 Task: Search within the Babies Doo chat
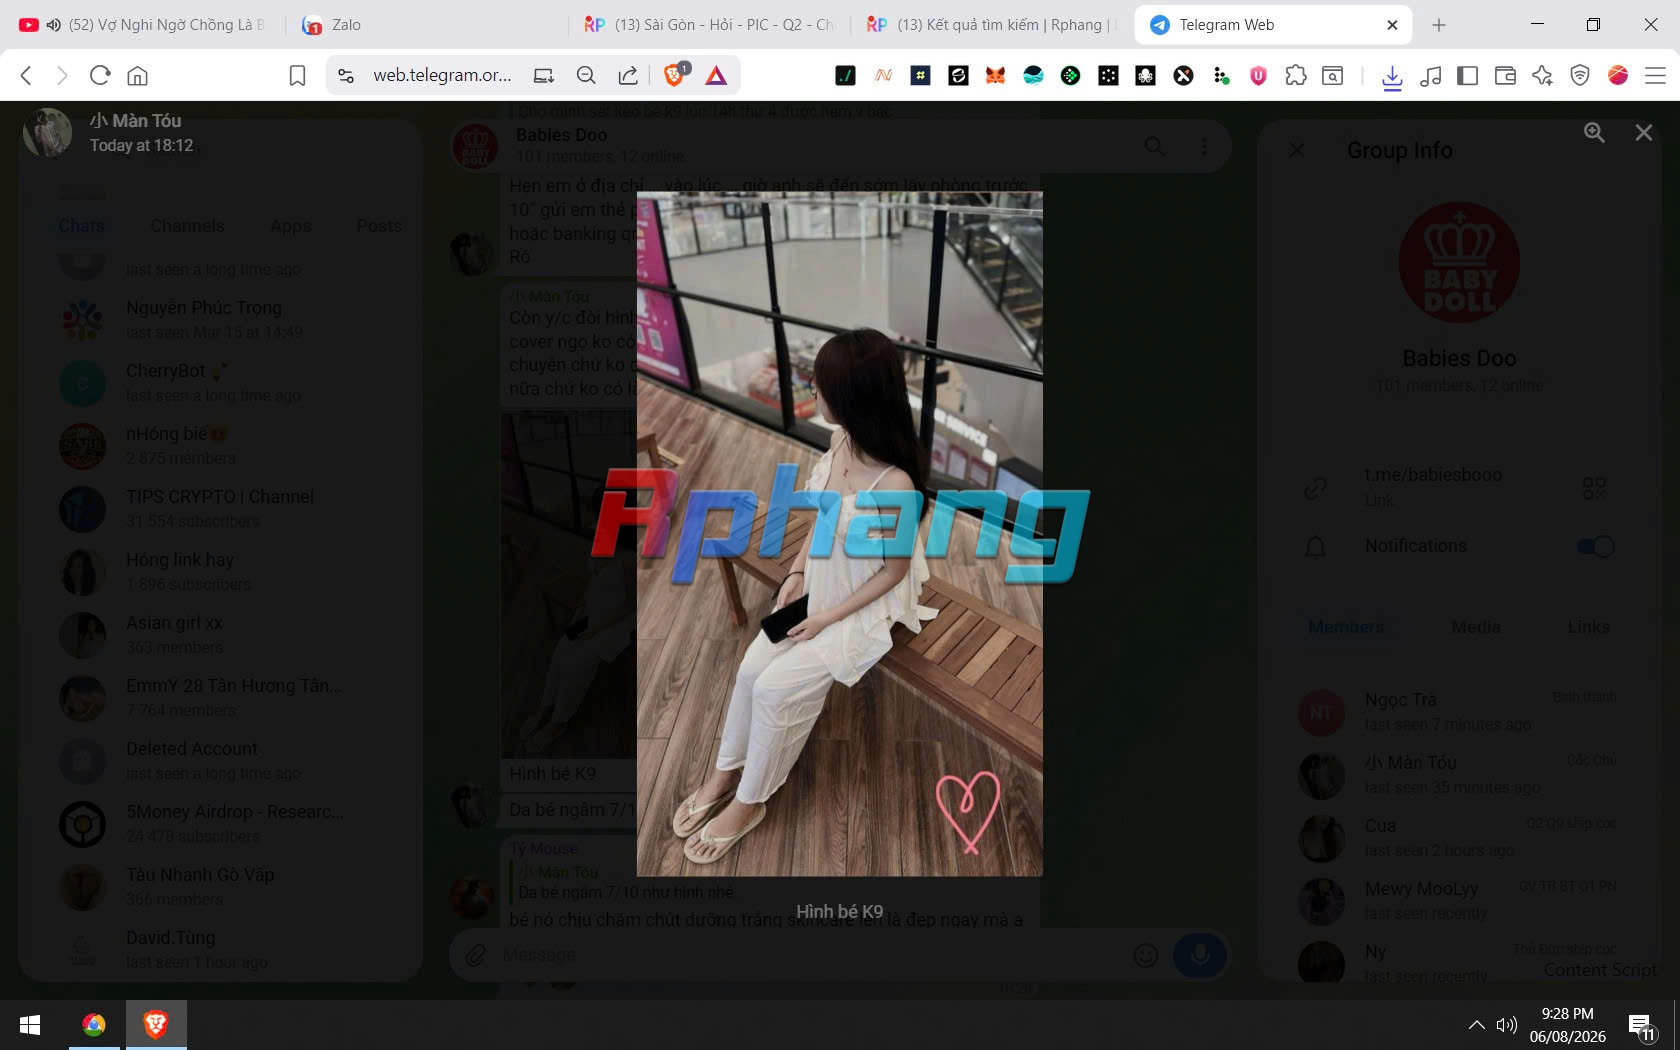tap(1155, 147)
